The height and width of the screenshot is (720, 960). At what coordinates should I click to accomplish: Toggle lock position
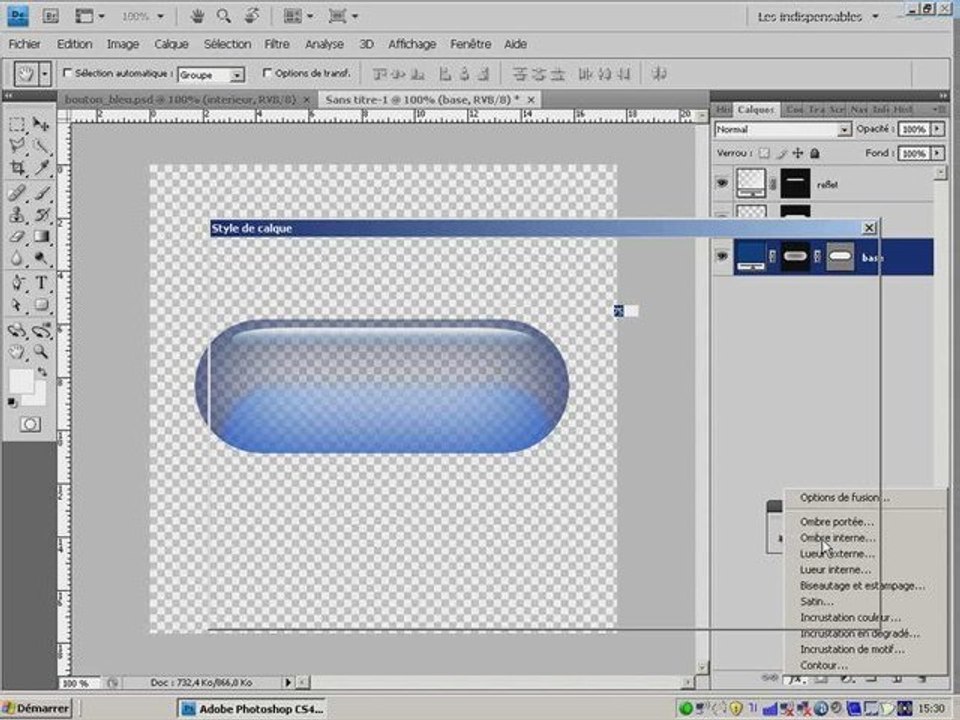pyautogui.click(x=798, y=153)
